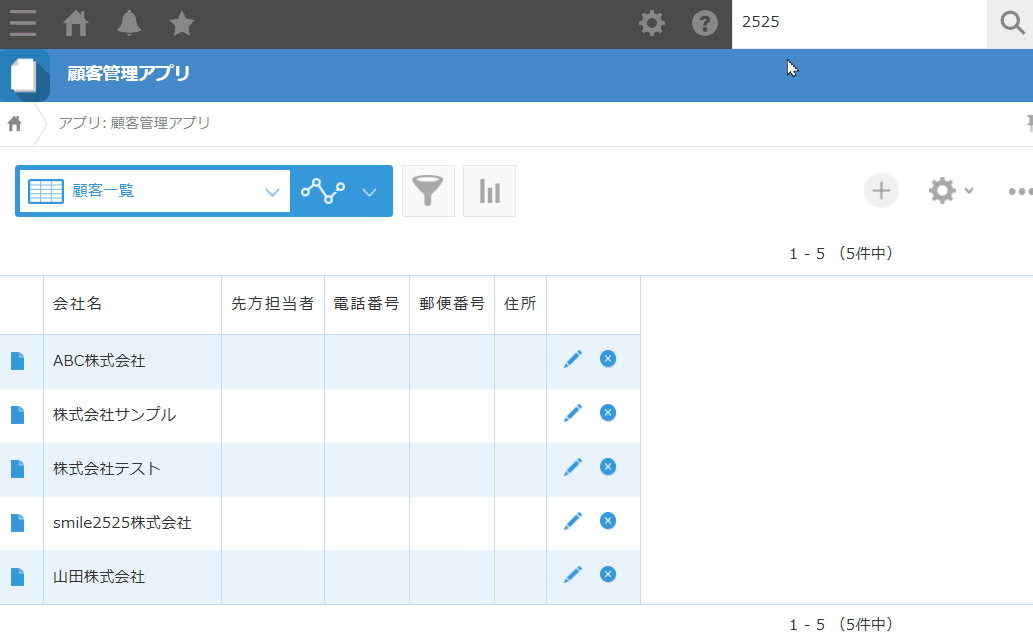Open the header settings gear
Screen dimensions: 1033x642
(x=652, y=24)
